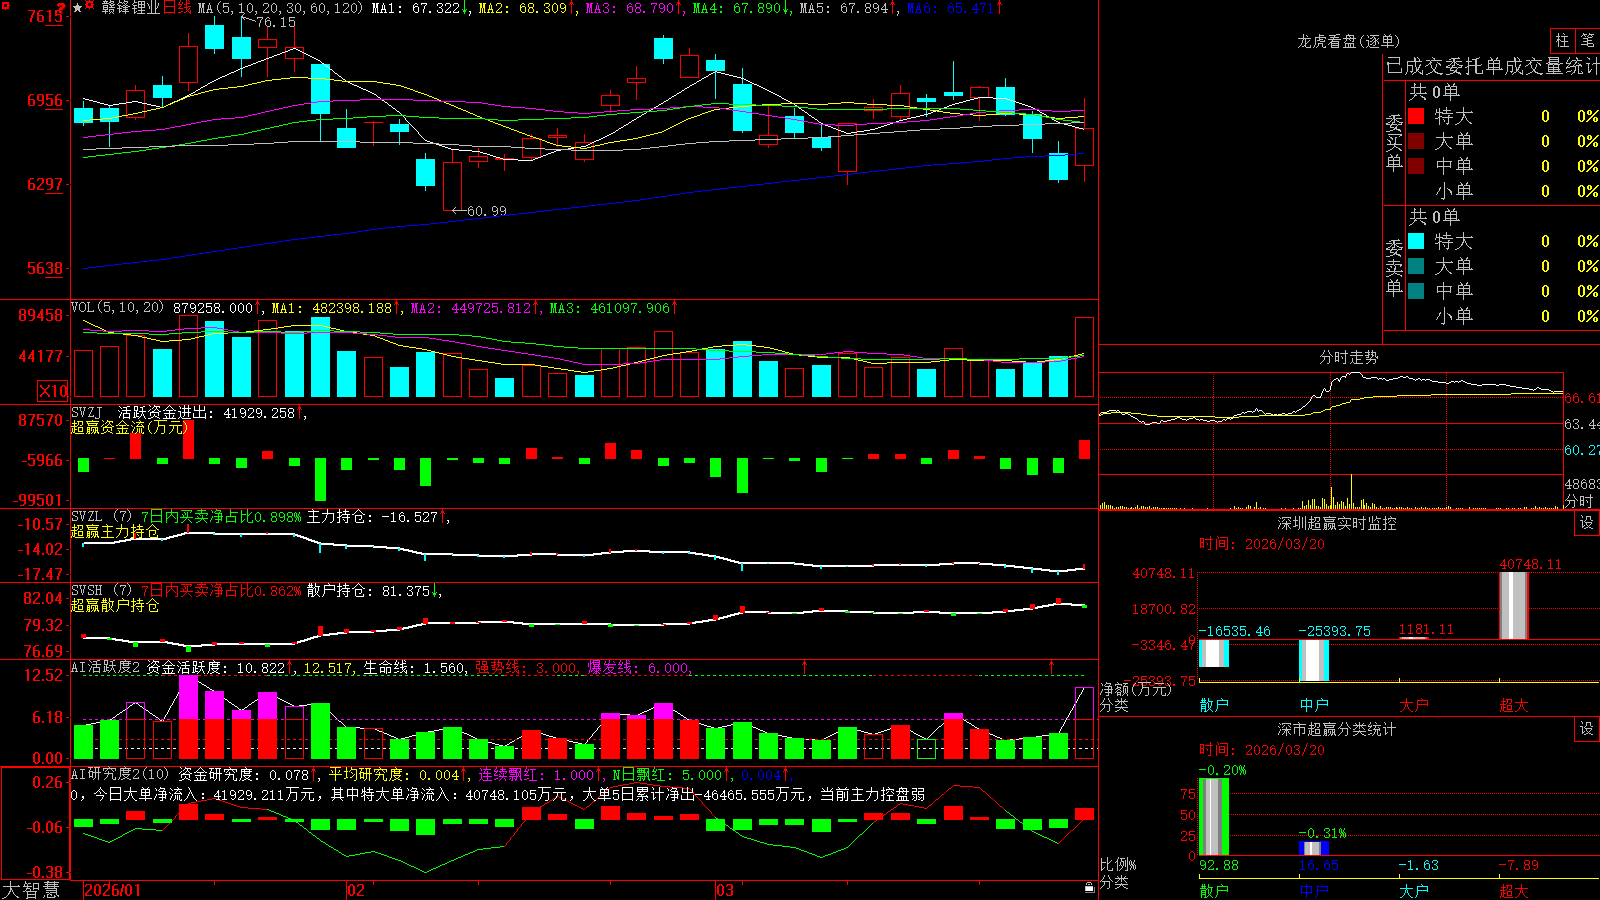Viewport: 1600px width, 900px height.
Task: Click the 时间: 2026/03/20 in 实时监控 panel
Action: [1262, 544]
